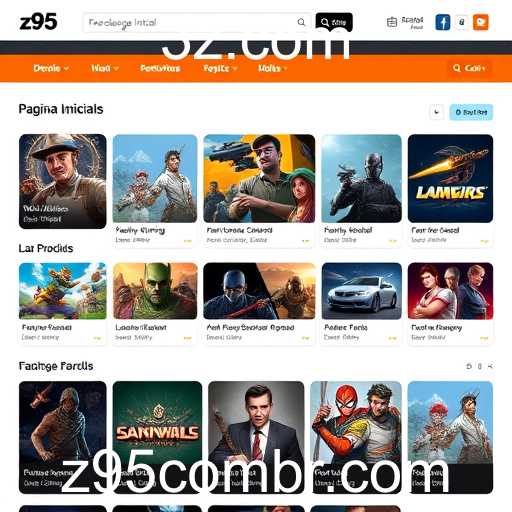This screenshot has width=512, height=512.
Task: Click the white square icon between Facebook and orange icons
Action: pyautogui.click(x=462, y=22)
